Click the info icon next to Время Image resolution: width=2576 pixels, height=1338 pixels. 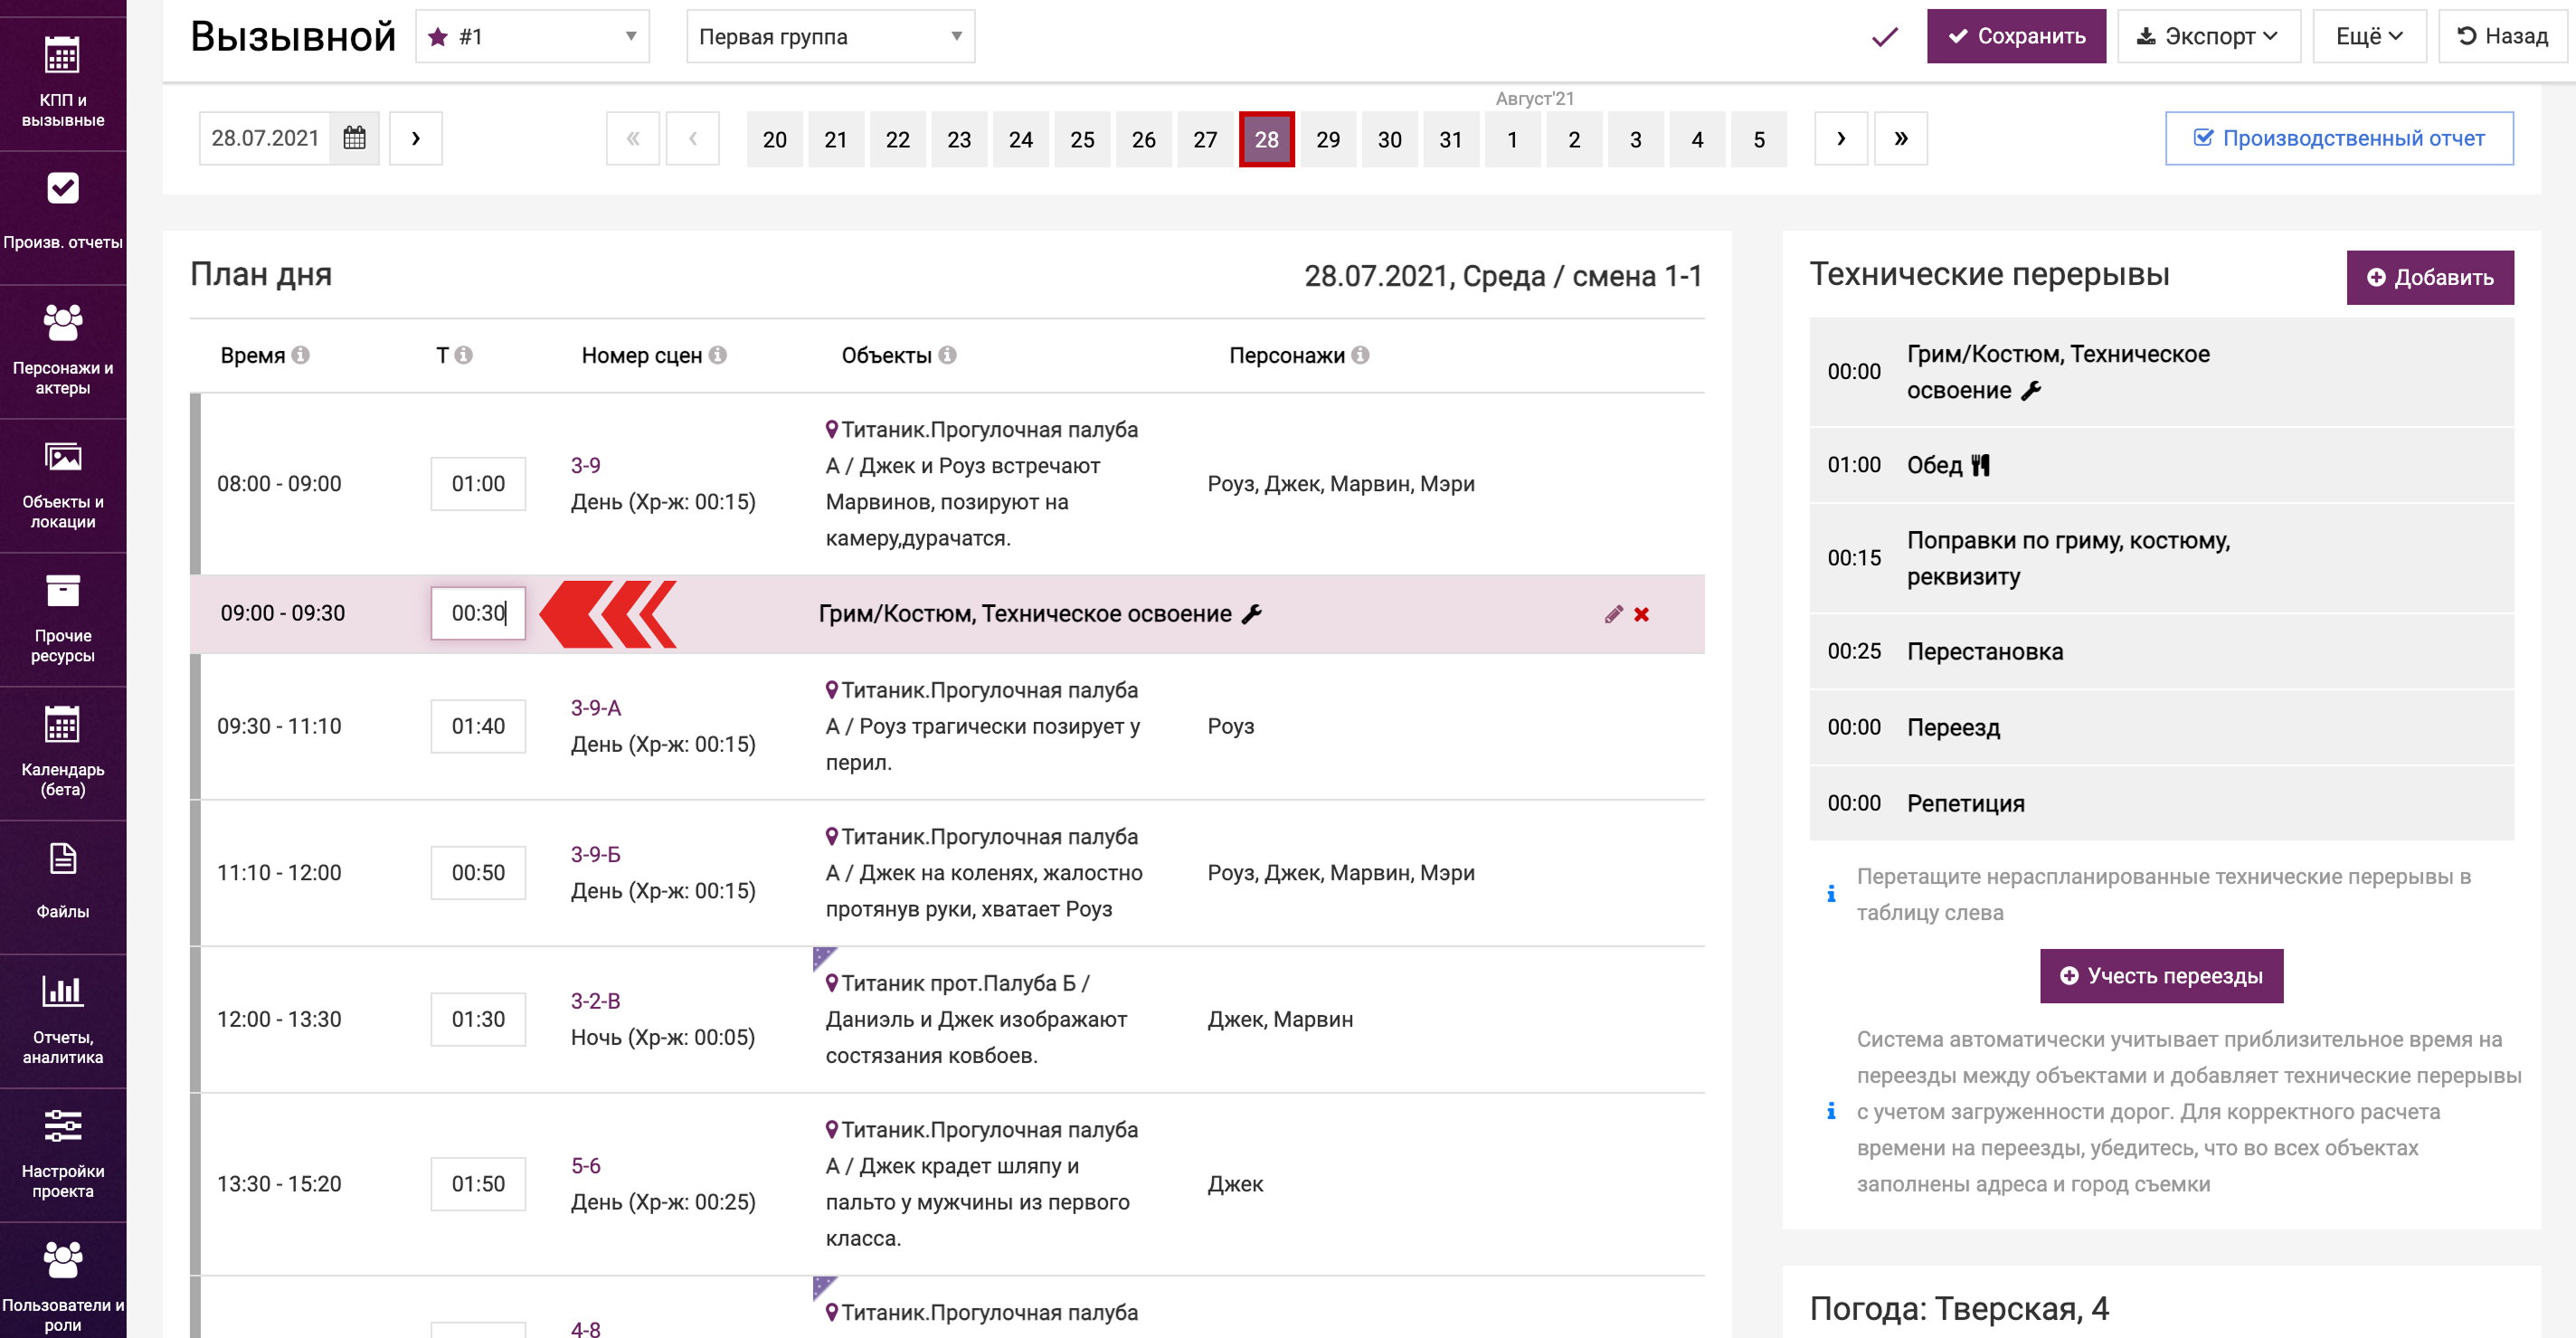coord(301,355)
